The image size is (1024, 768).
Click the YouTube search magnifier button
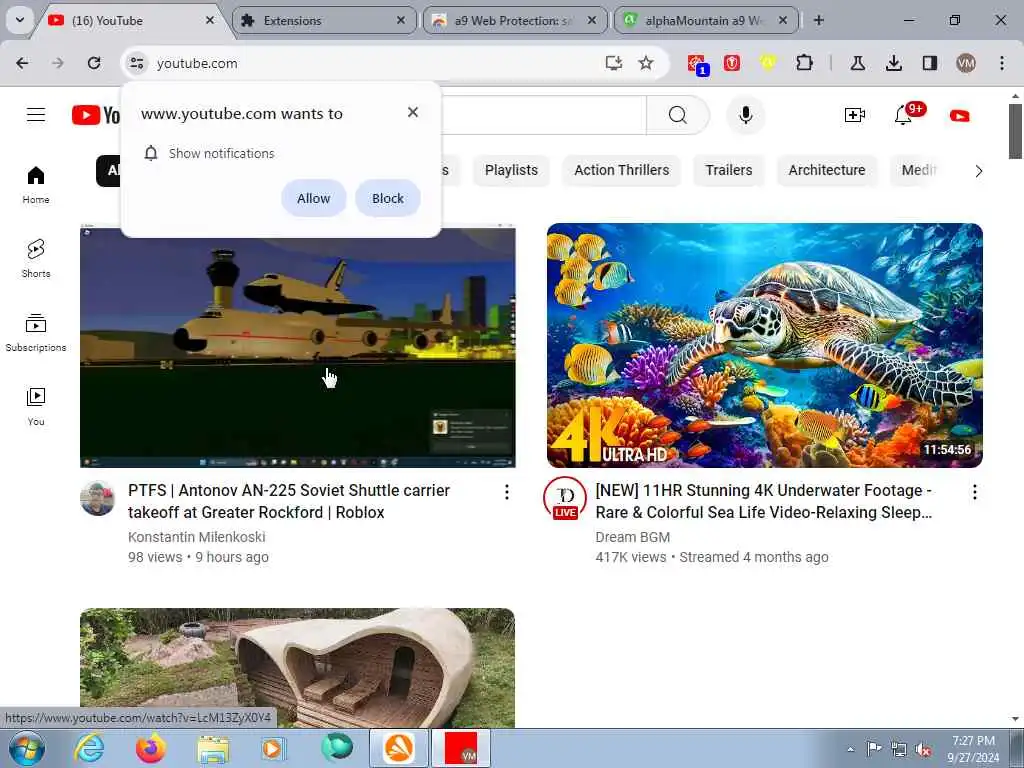(x=677, y=115)
